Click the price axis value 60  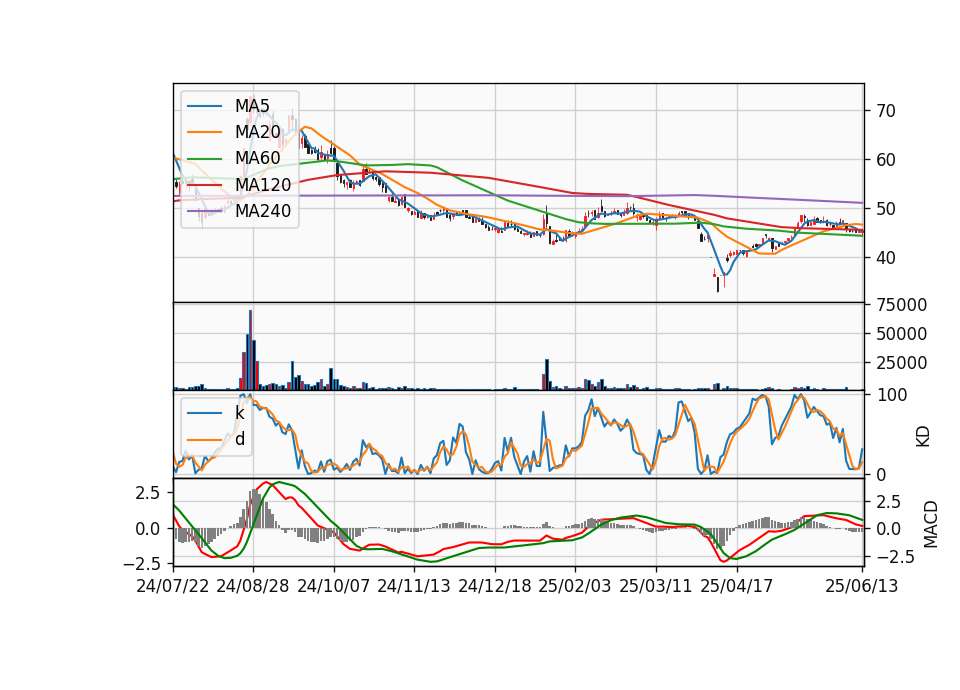click(885, 160)
